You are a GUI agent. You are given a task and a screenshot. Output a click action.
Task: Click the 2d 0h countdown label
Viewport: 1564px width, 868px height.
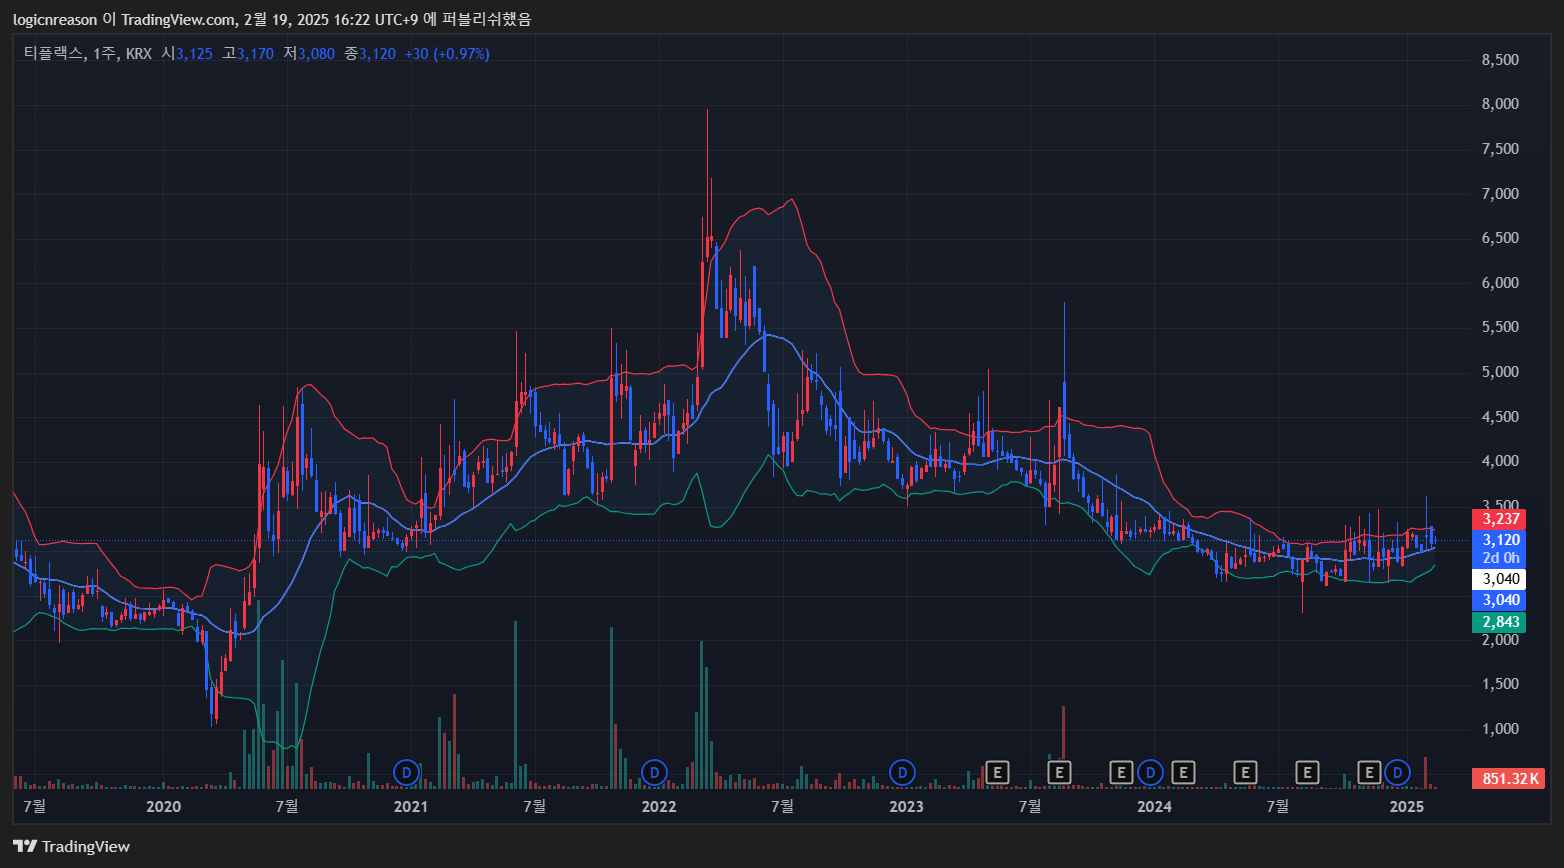pyautogui.click(x=1499, y=558)
